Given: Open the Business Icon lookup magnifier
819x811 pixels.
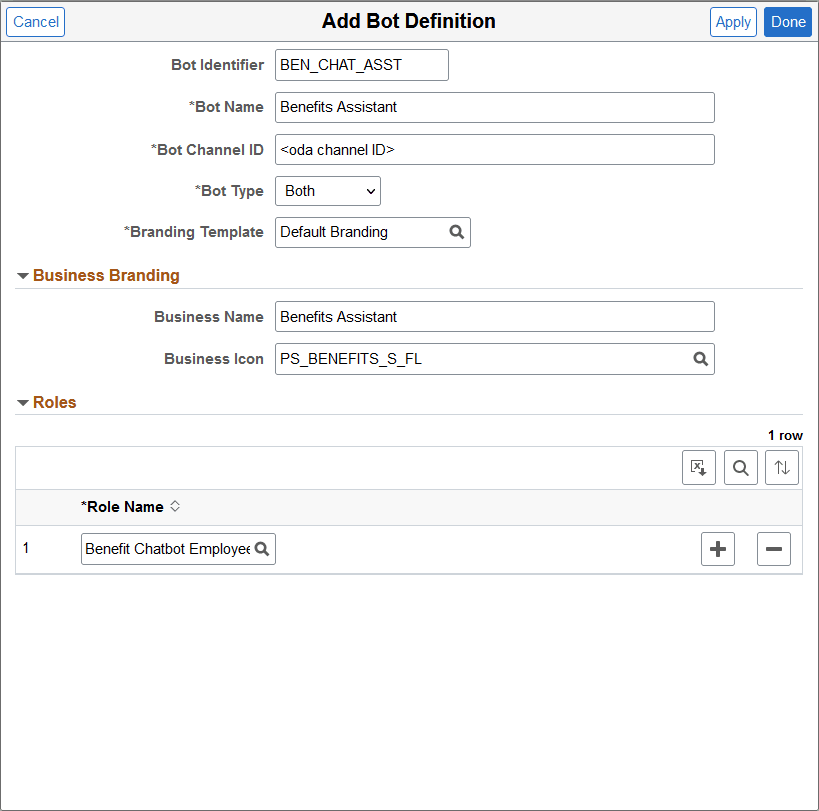Looking at the screenshot, I should 700,358.
